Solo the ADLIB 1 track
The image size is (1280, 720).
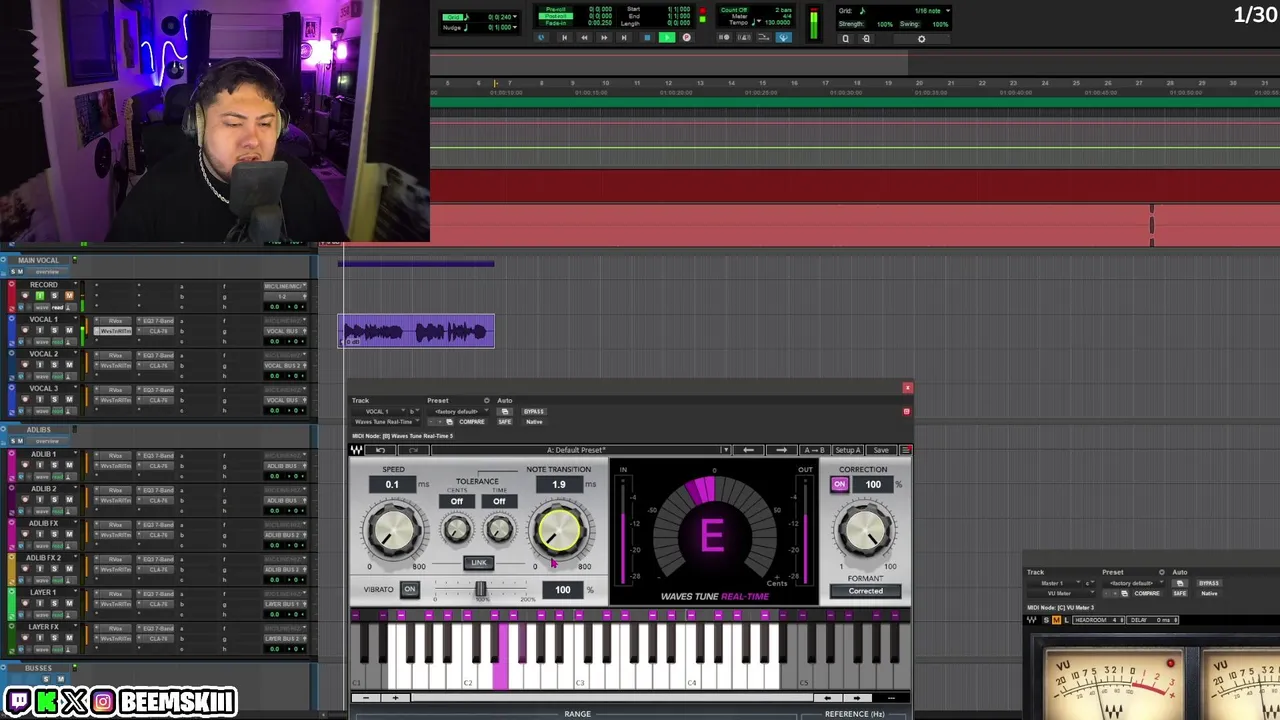click(x=54, y=465)
